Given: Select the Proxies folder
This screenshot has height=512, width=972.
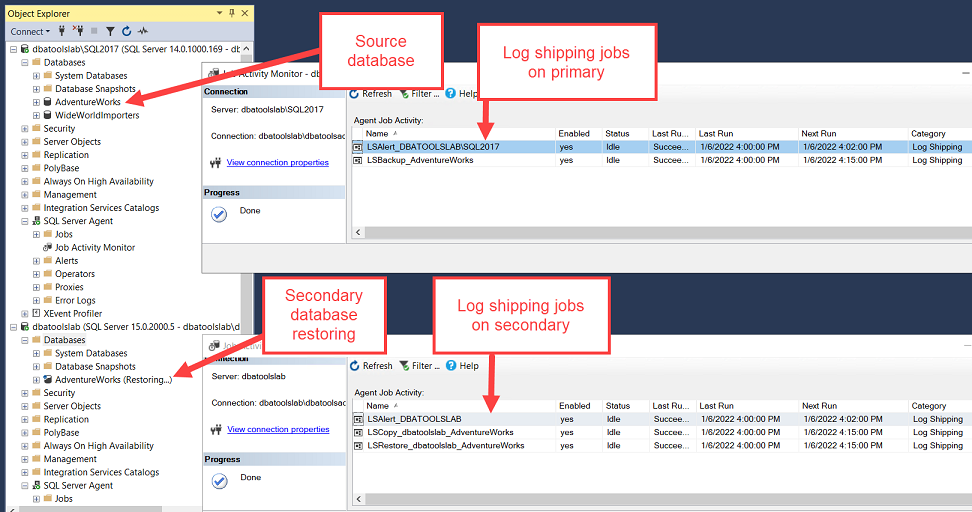Looking at the screenshot, I should tap(69, 287).
